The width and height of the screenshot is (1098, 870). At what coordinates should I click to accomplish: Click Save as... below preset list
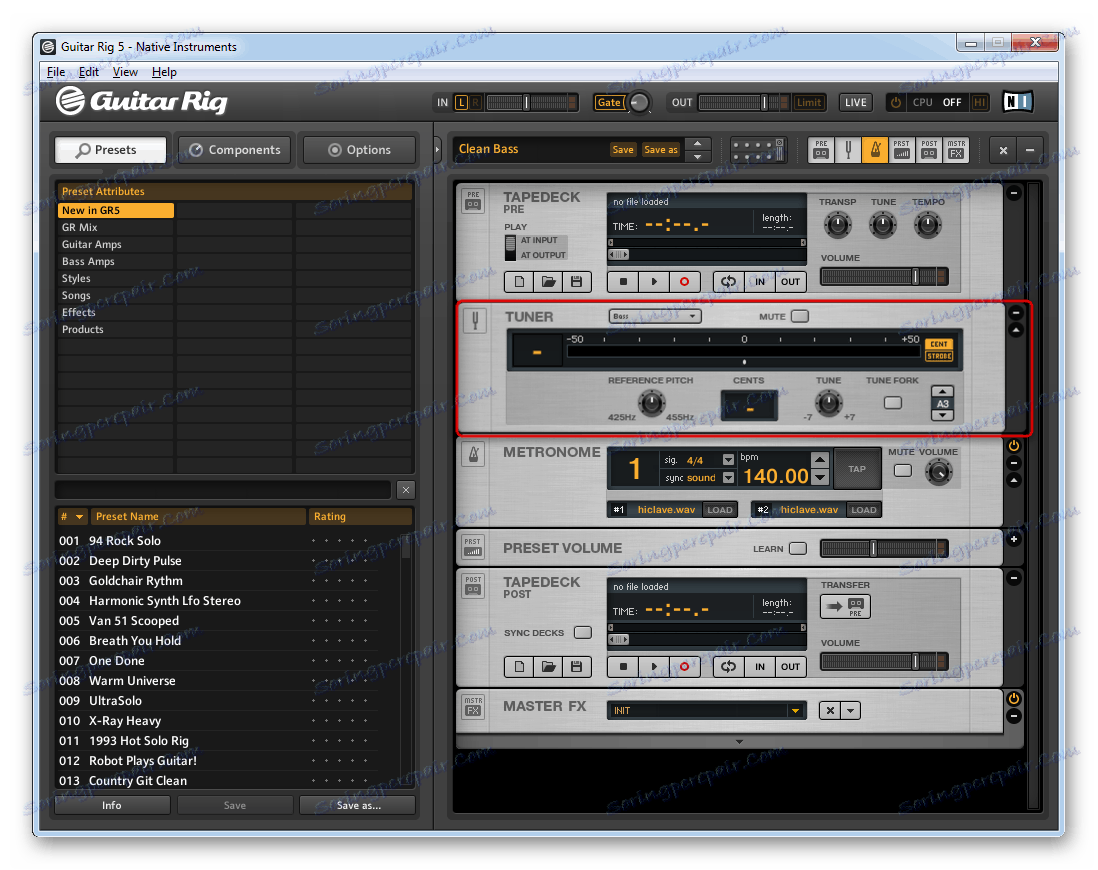pyautogui.click(x=359, y=806)
